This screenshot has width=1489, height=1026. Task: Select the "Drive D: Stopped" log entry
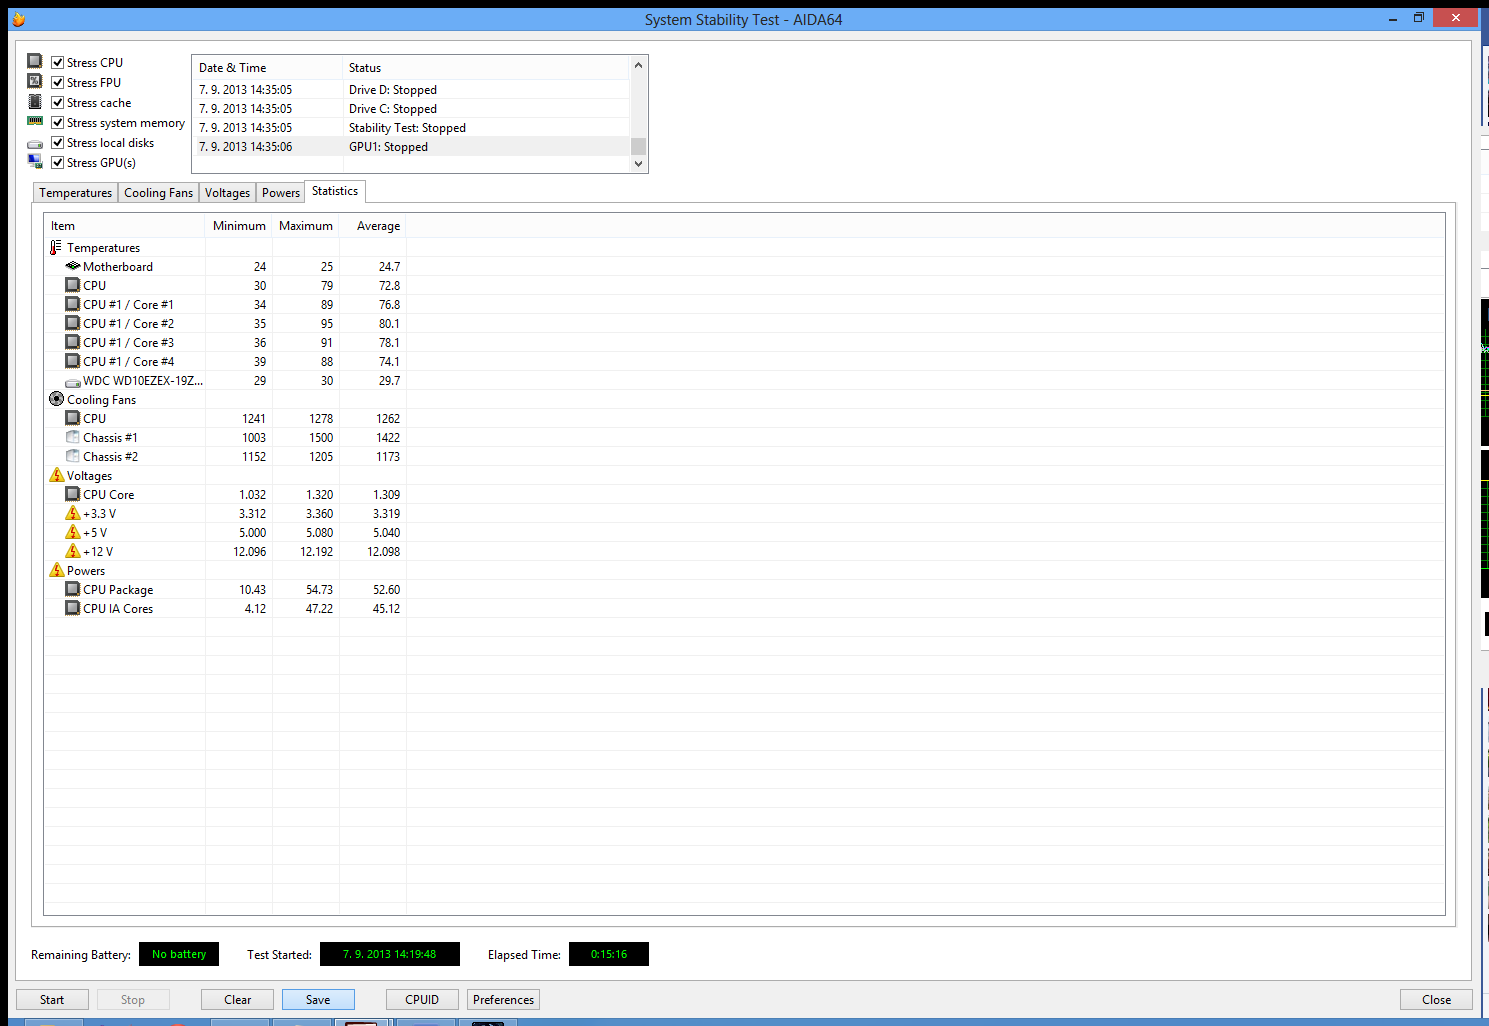(411, 90)
